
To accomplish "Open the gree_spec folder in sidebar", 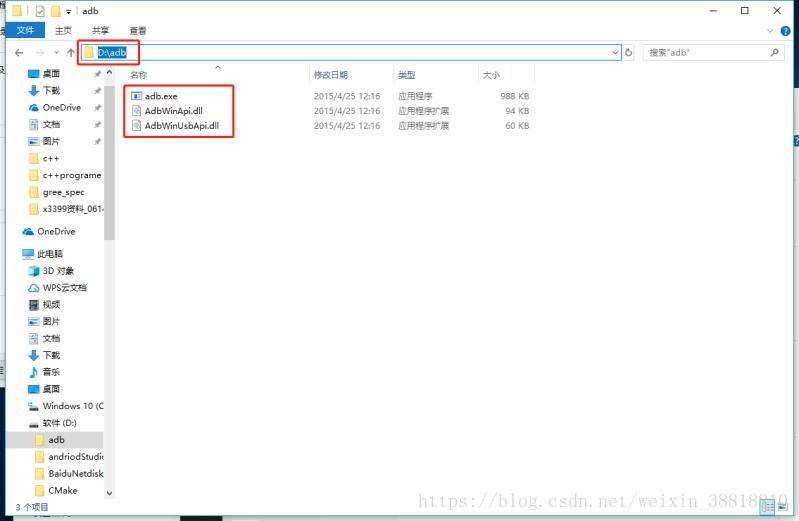I will click(63, 192).
